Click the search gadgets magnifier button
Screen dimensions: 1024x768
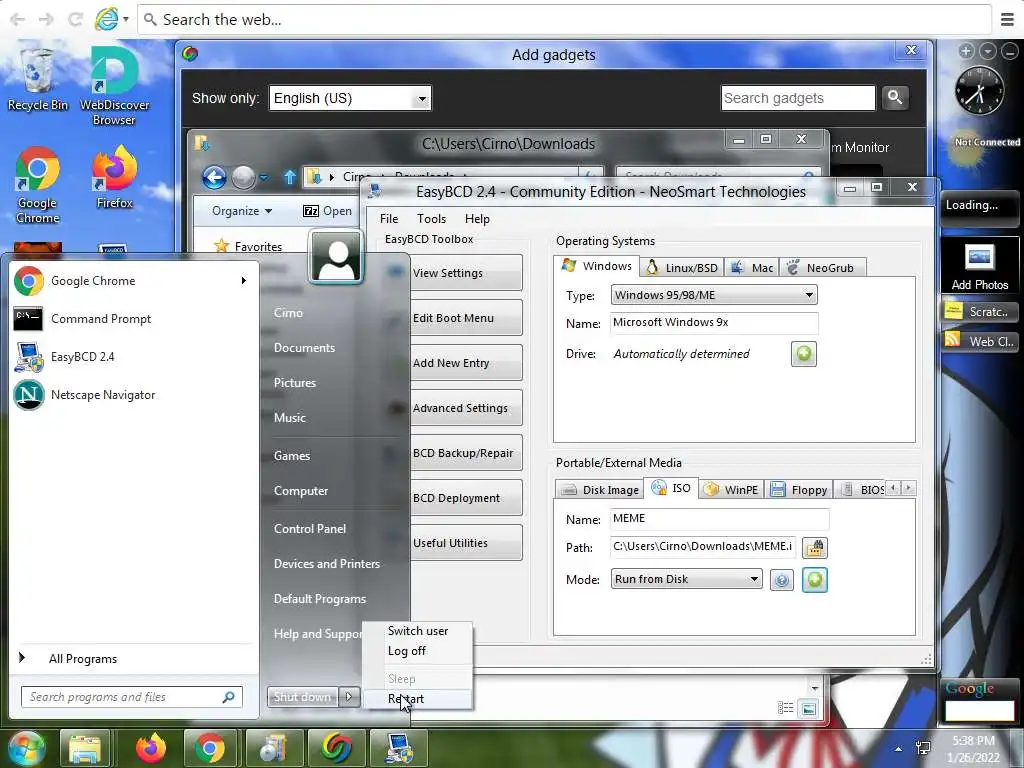[895, 98]
